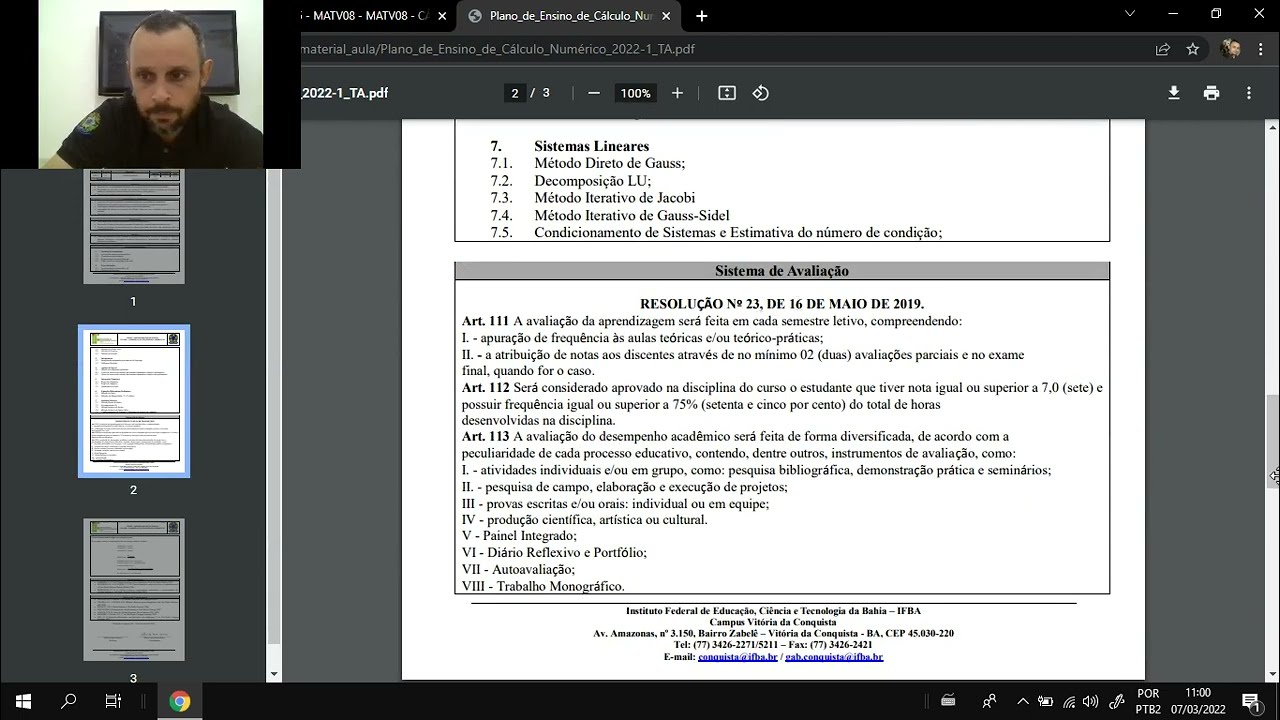Click the battery status icon
Viewport: 1280px width, 720px height.
[x=1045, y=701]
